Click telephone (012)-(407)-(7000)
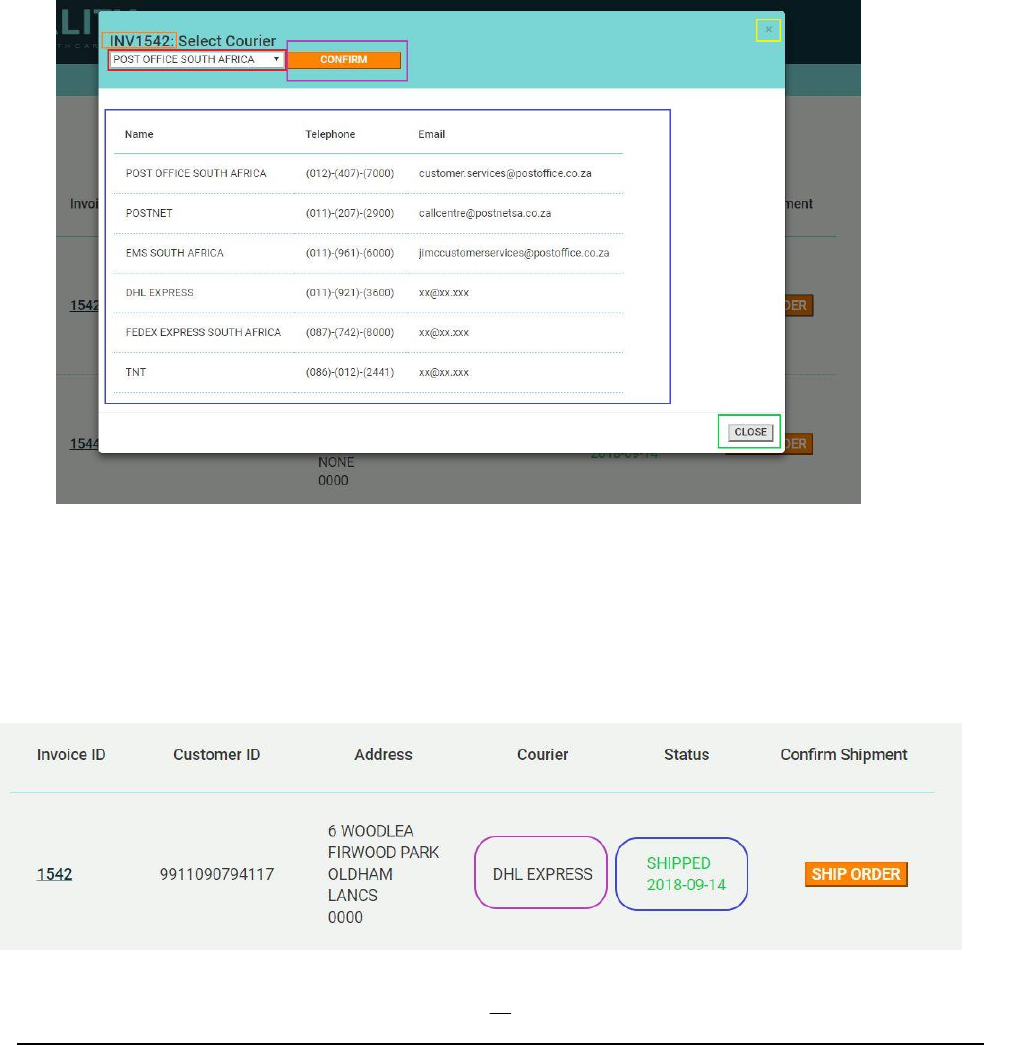1015x1045 pixels. point(350,173)
